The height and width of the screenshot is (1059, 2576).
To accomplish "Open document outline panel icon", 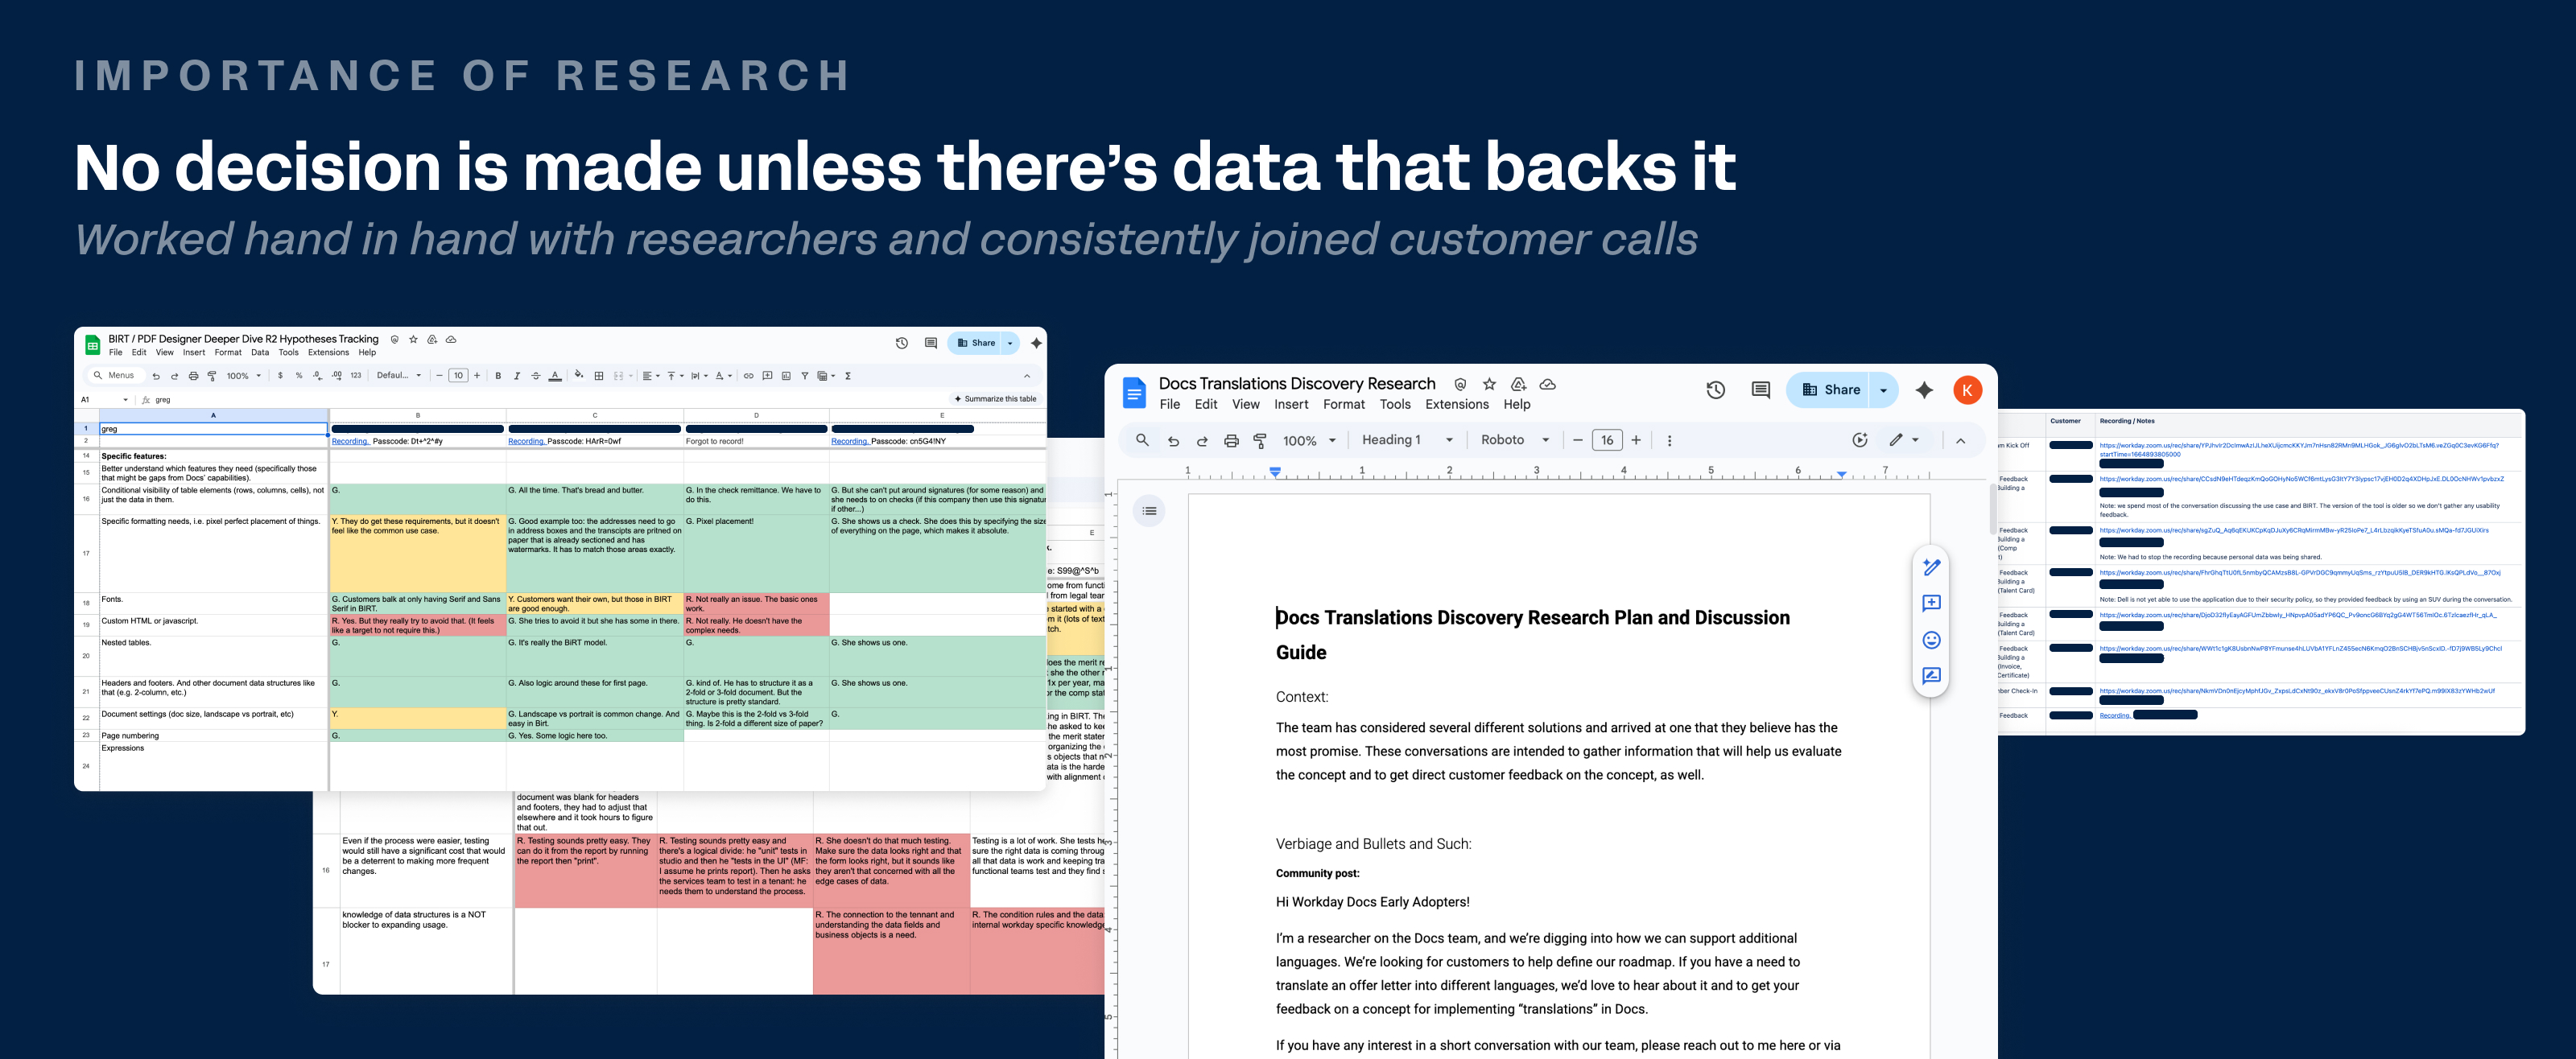I will 1149,511.
